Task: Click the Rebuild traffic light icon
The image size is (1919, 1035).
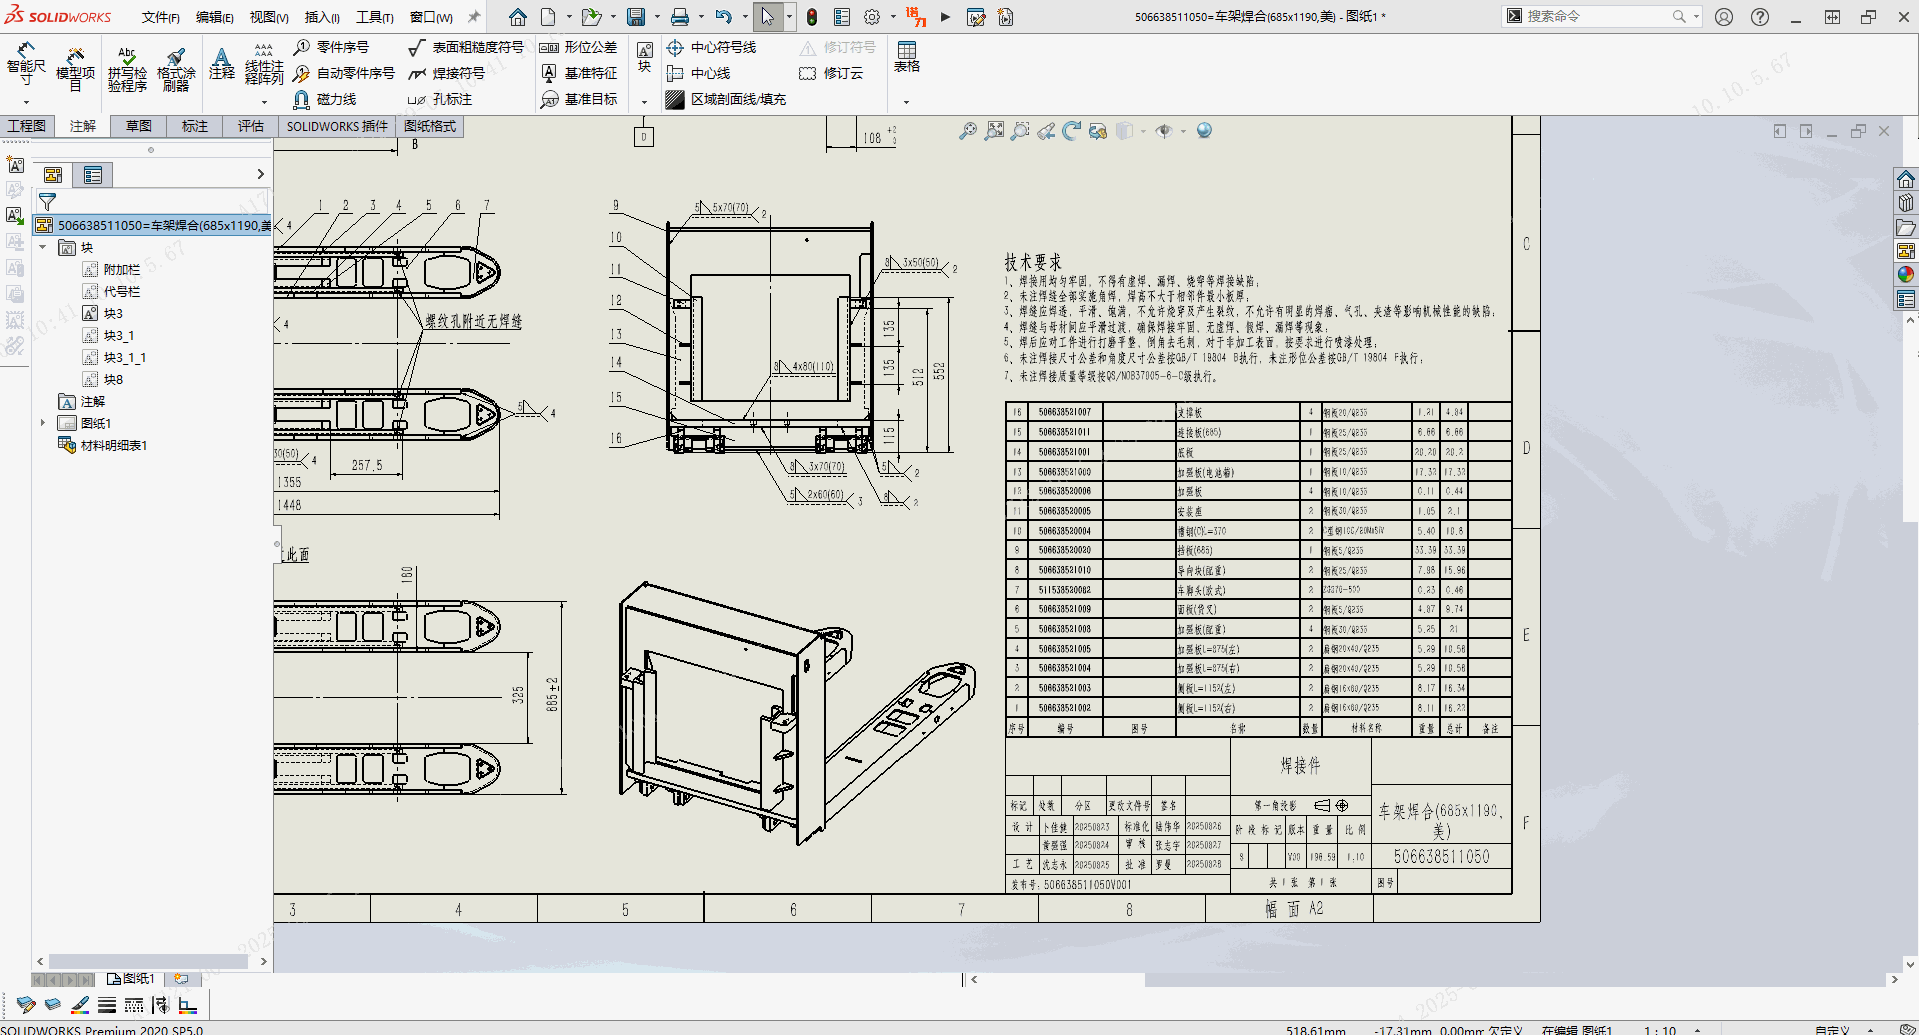Action: point(812,17)
